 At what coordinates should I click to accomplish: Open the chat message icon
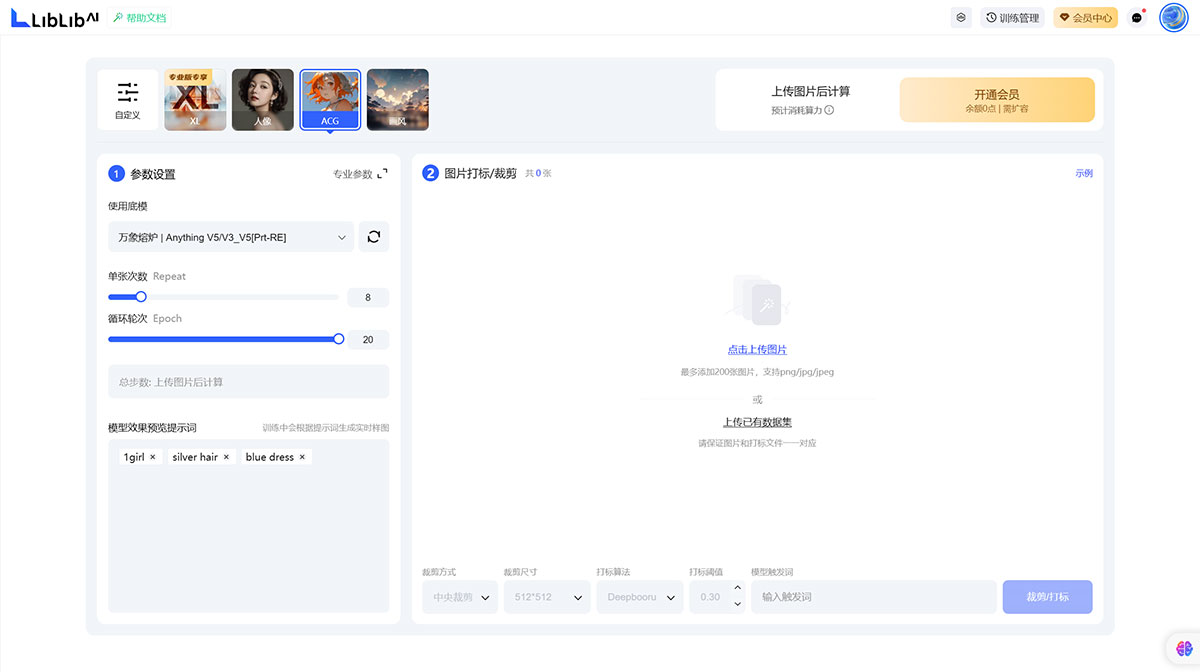(1136, 18)
